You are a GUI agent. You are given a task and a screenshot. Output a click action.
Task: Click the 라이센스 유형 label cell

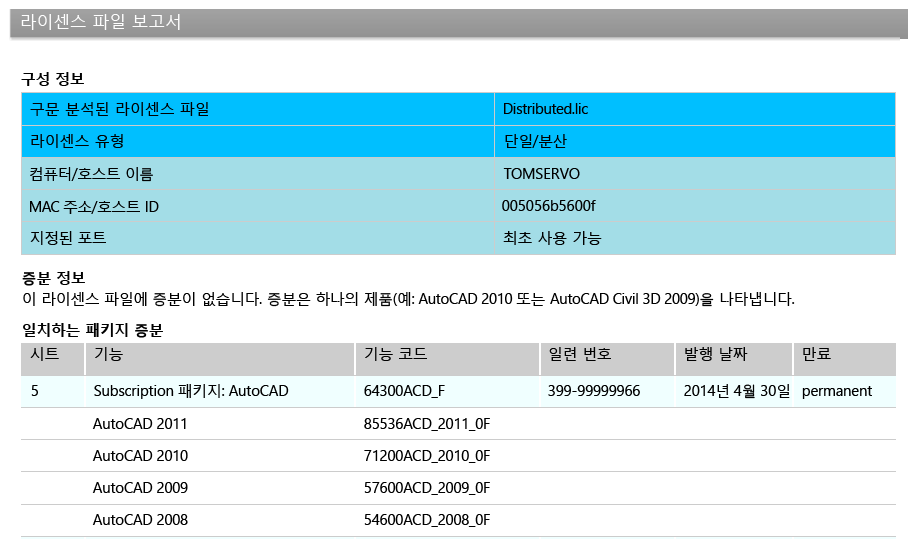[258, 141]
